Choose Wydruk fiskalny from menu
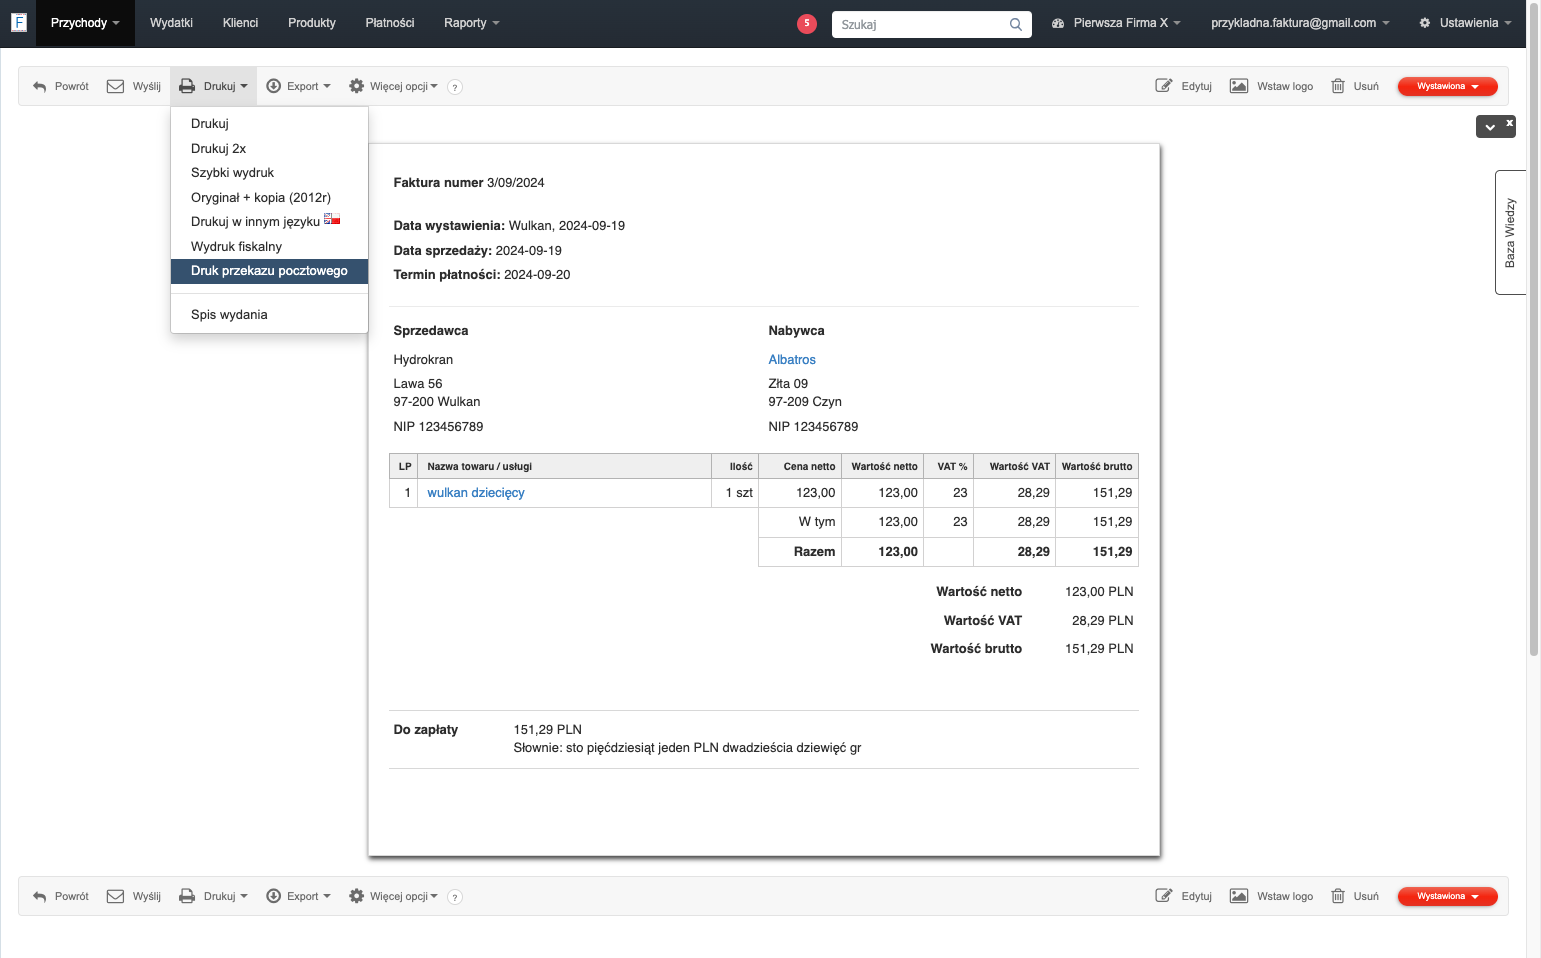Image resolution: width=1541 pixels, height=958 pixels. tap(269, 247)
